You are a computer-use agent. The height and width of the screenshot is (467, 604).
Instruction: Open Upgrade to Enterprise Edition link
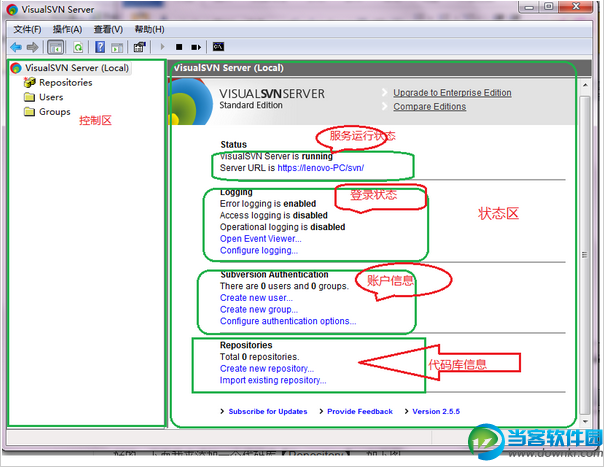coord(452,93)
